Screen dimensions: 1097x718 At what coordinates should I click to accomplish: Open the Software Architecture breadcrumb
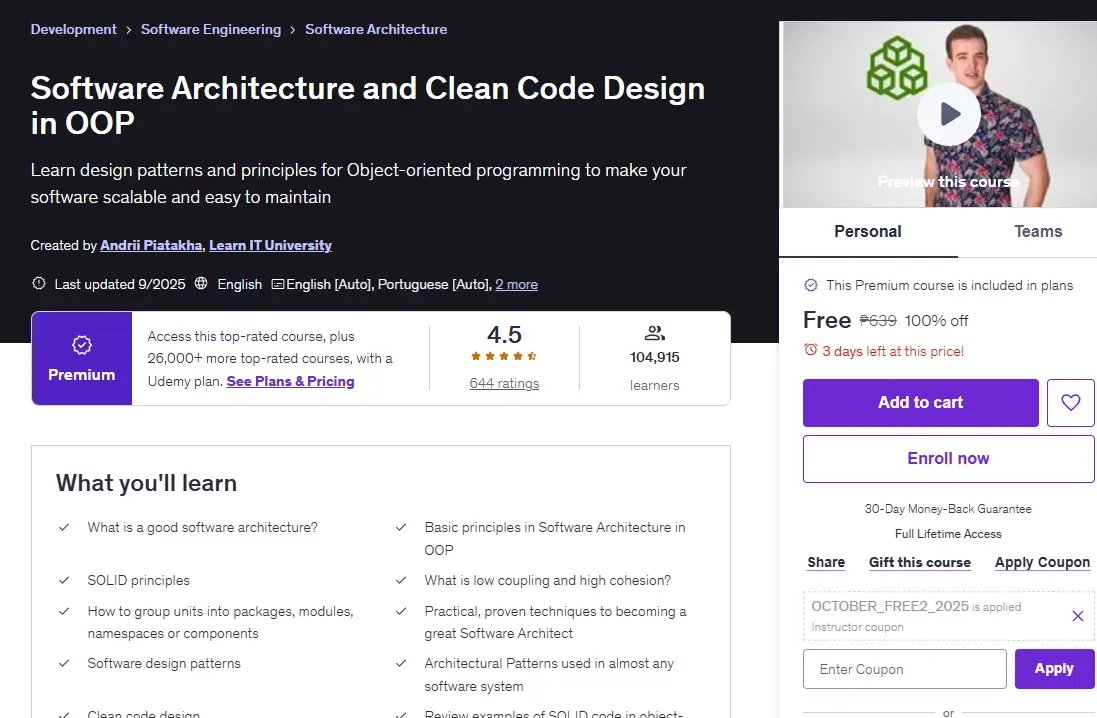(x=376, y=29)
